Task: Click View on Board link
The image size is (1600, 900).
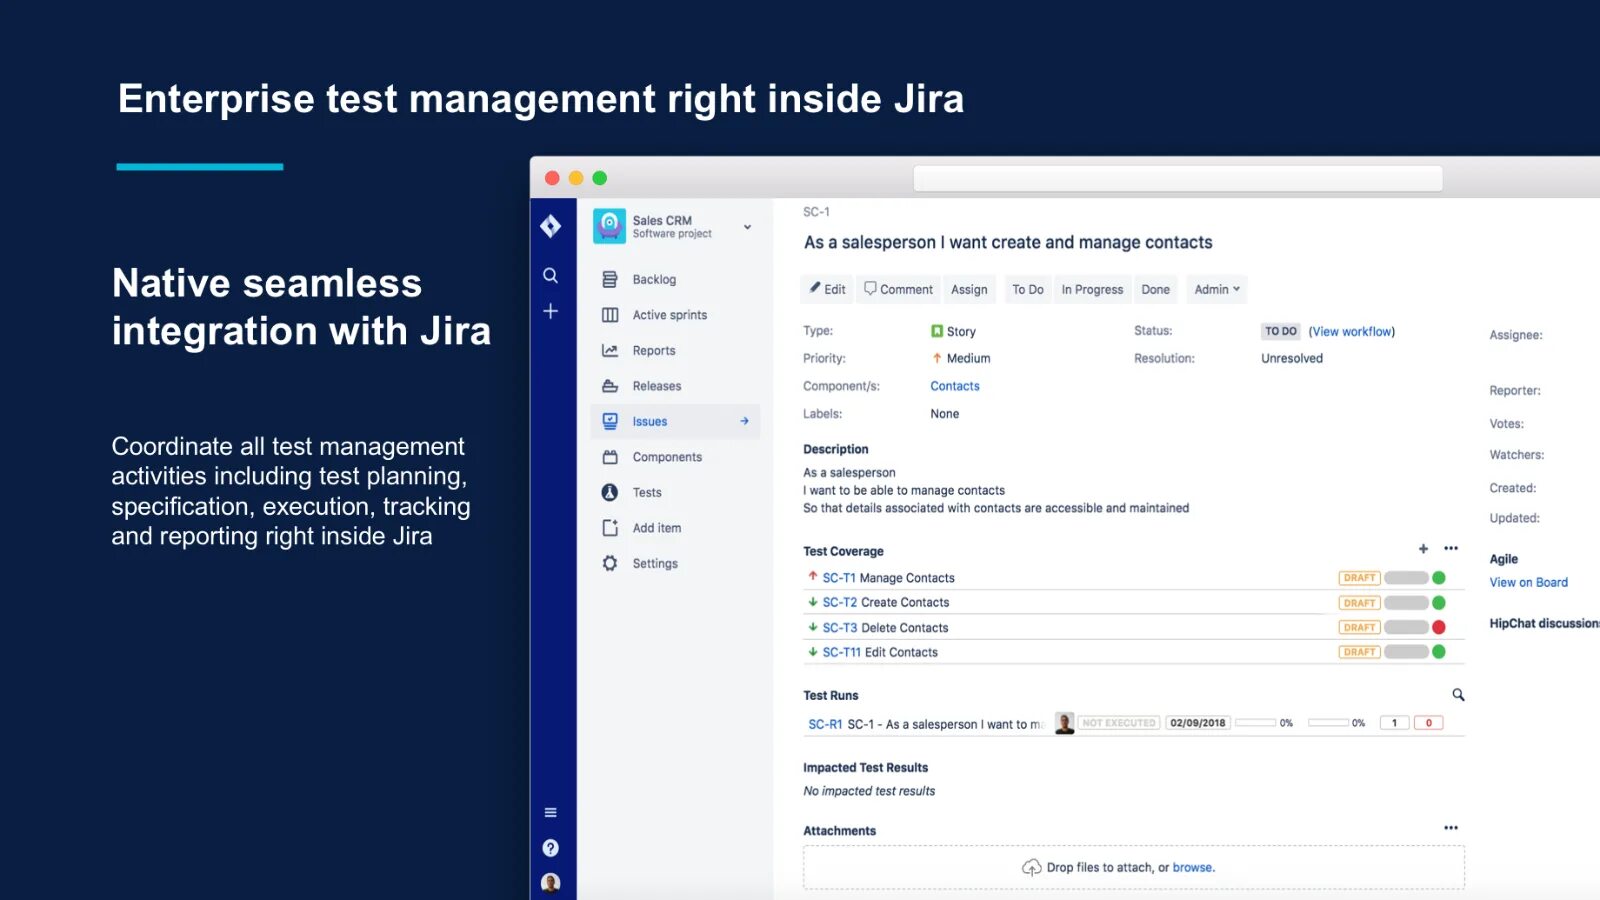Action: (x=1529, y=583)
